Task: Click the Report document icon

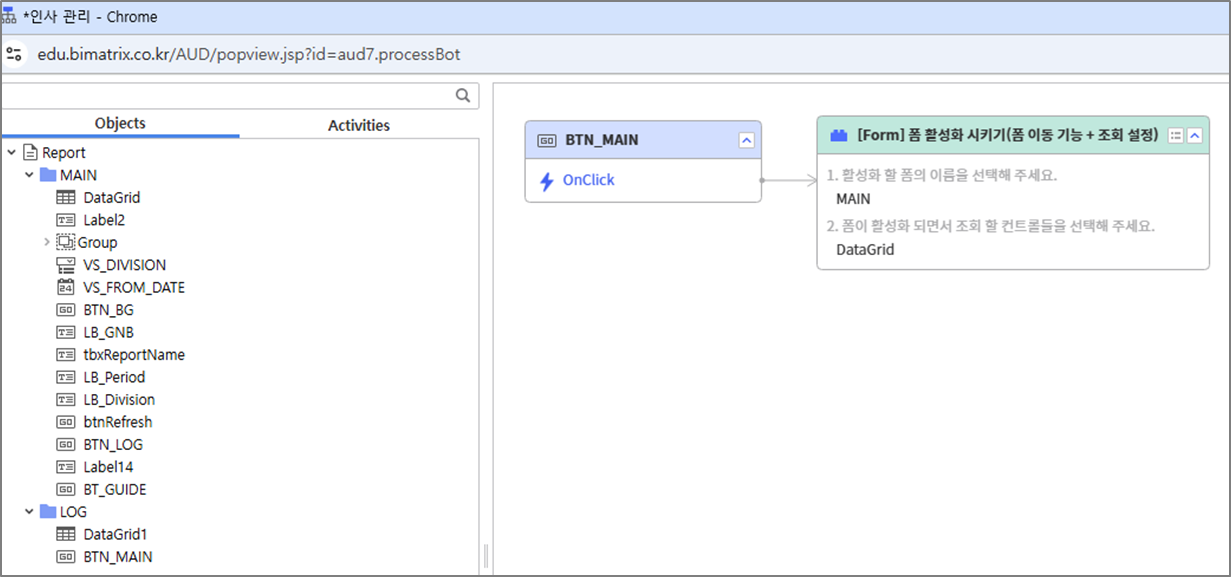Action: tap(30, 153)
